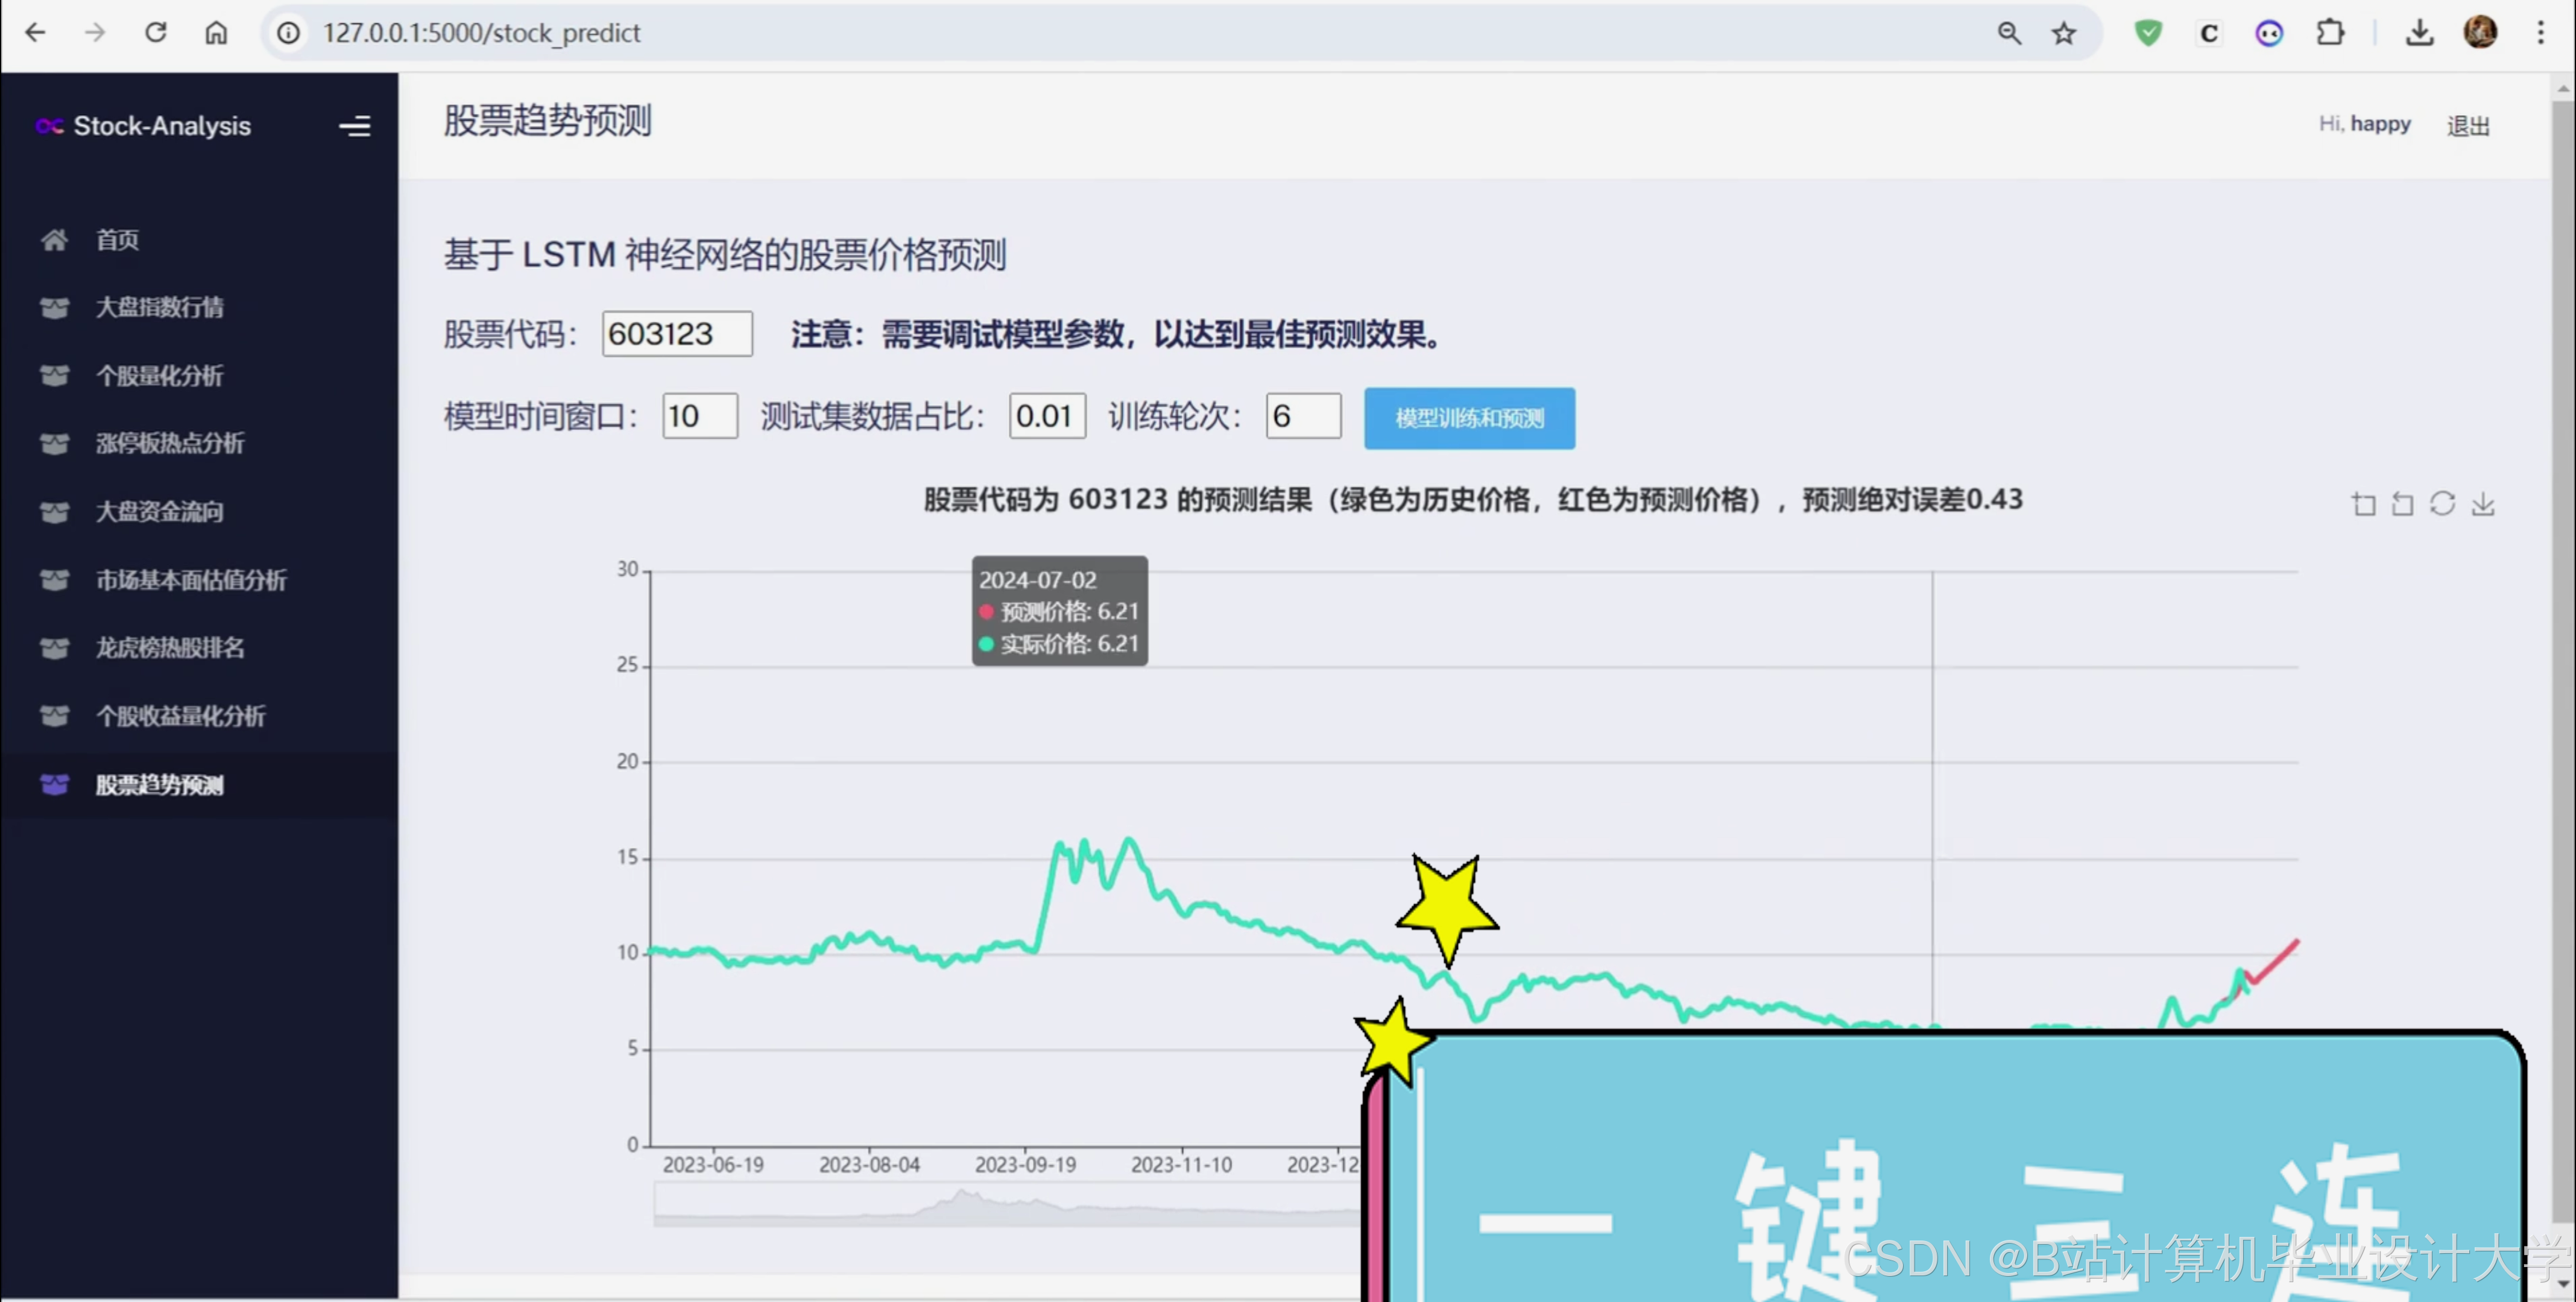Click the chart data zoom slider bar
The image size is (2576, 1302).
pyautogui.click(x=1000, y=1205)
